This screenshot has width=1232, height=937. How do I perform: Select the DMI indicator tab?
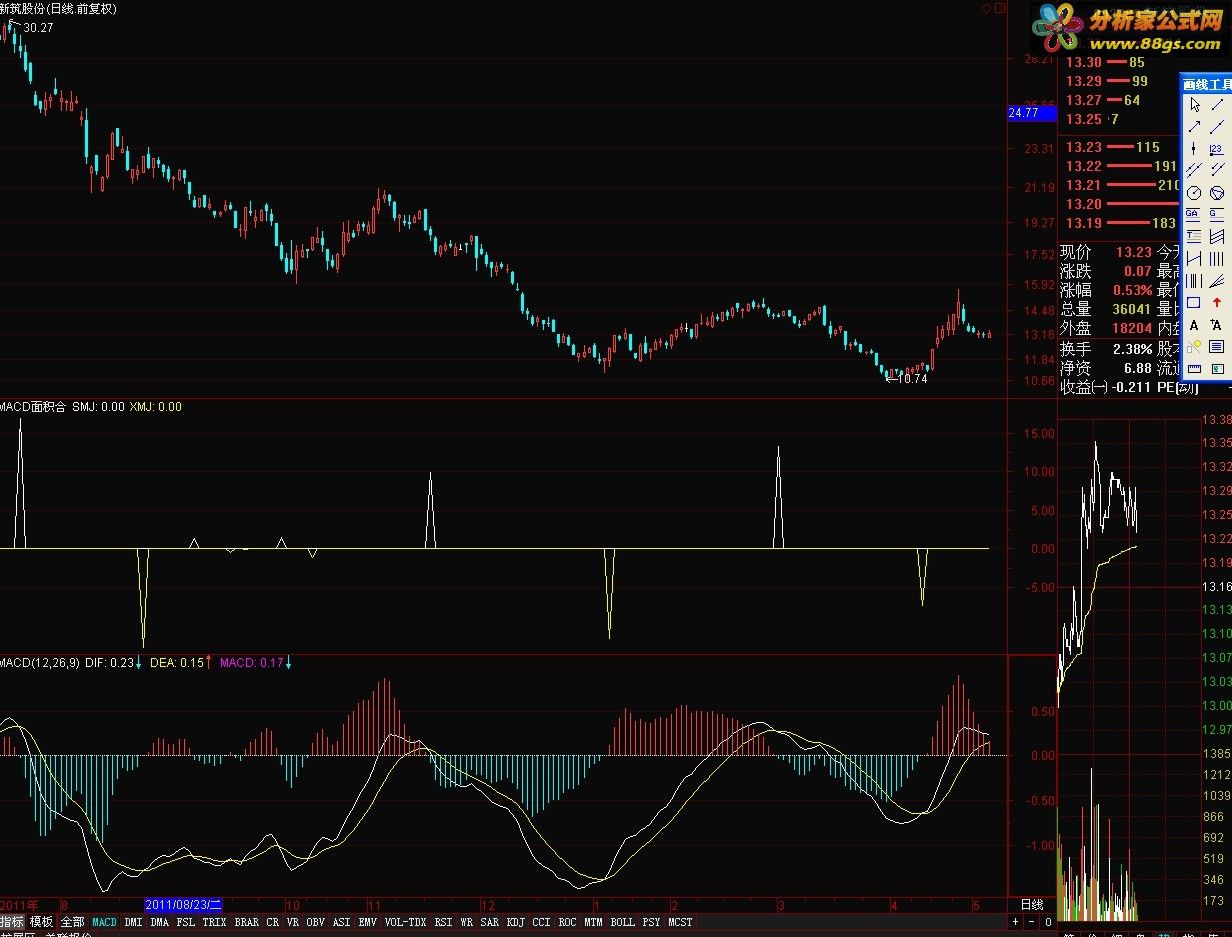[x=133, y=922]
